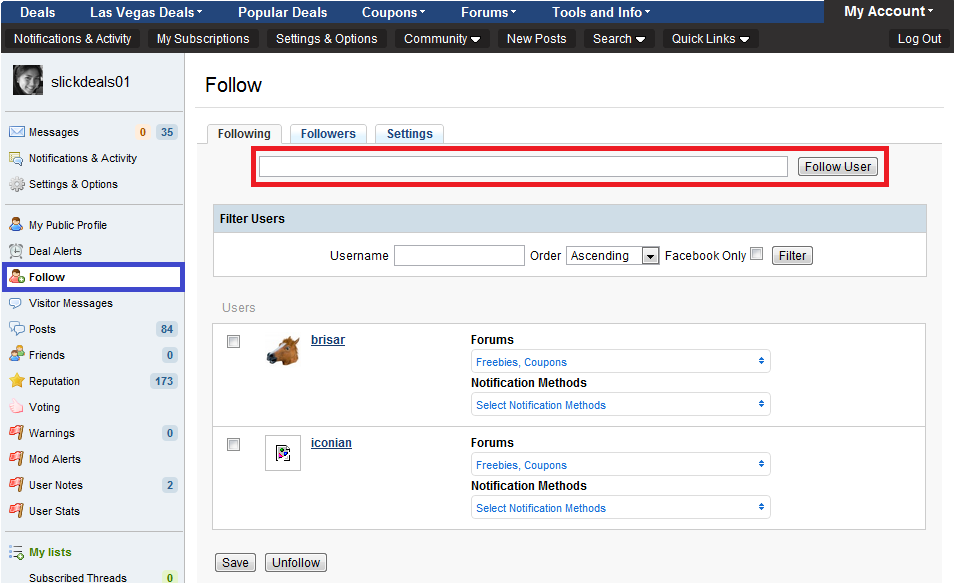
Task: Click the Voting thumbs icon
Action: tap(16, 407)
